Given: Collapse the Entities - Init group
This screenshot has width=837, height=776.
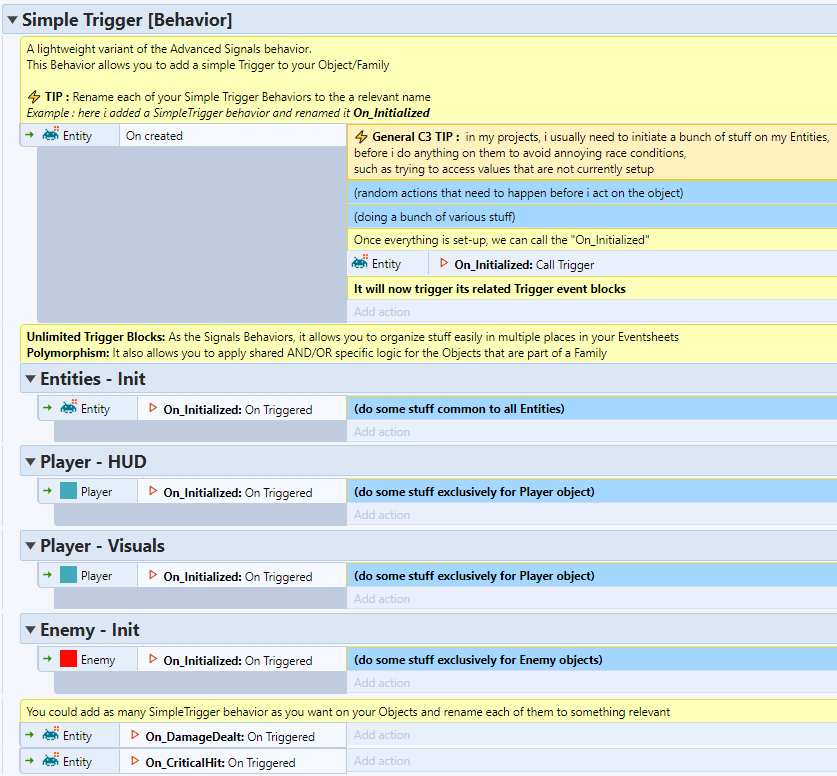Looking at the screenshot, I should 30,379.
